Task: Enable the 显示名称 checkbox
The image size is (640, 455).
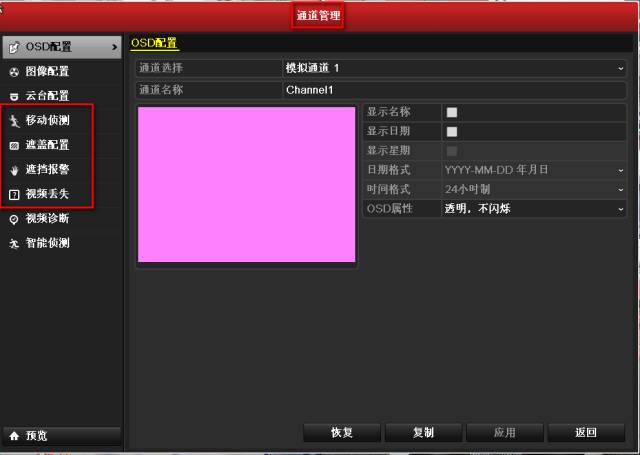Action: click(452, 112)
